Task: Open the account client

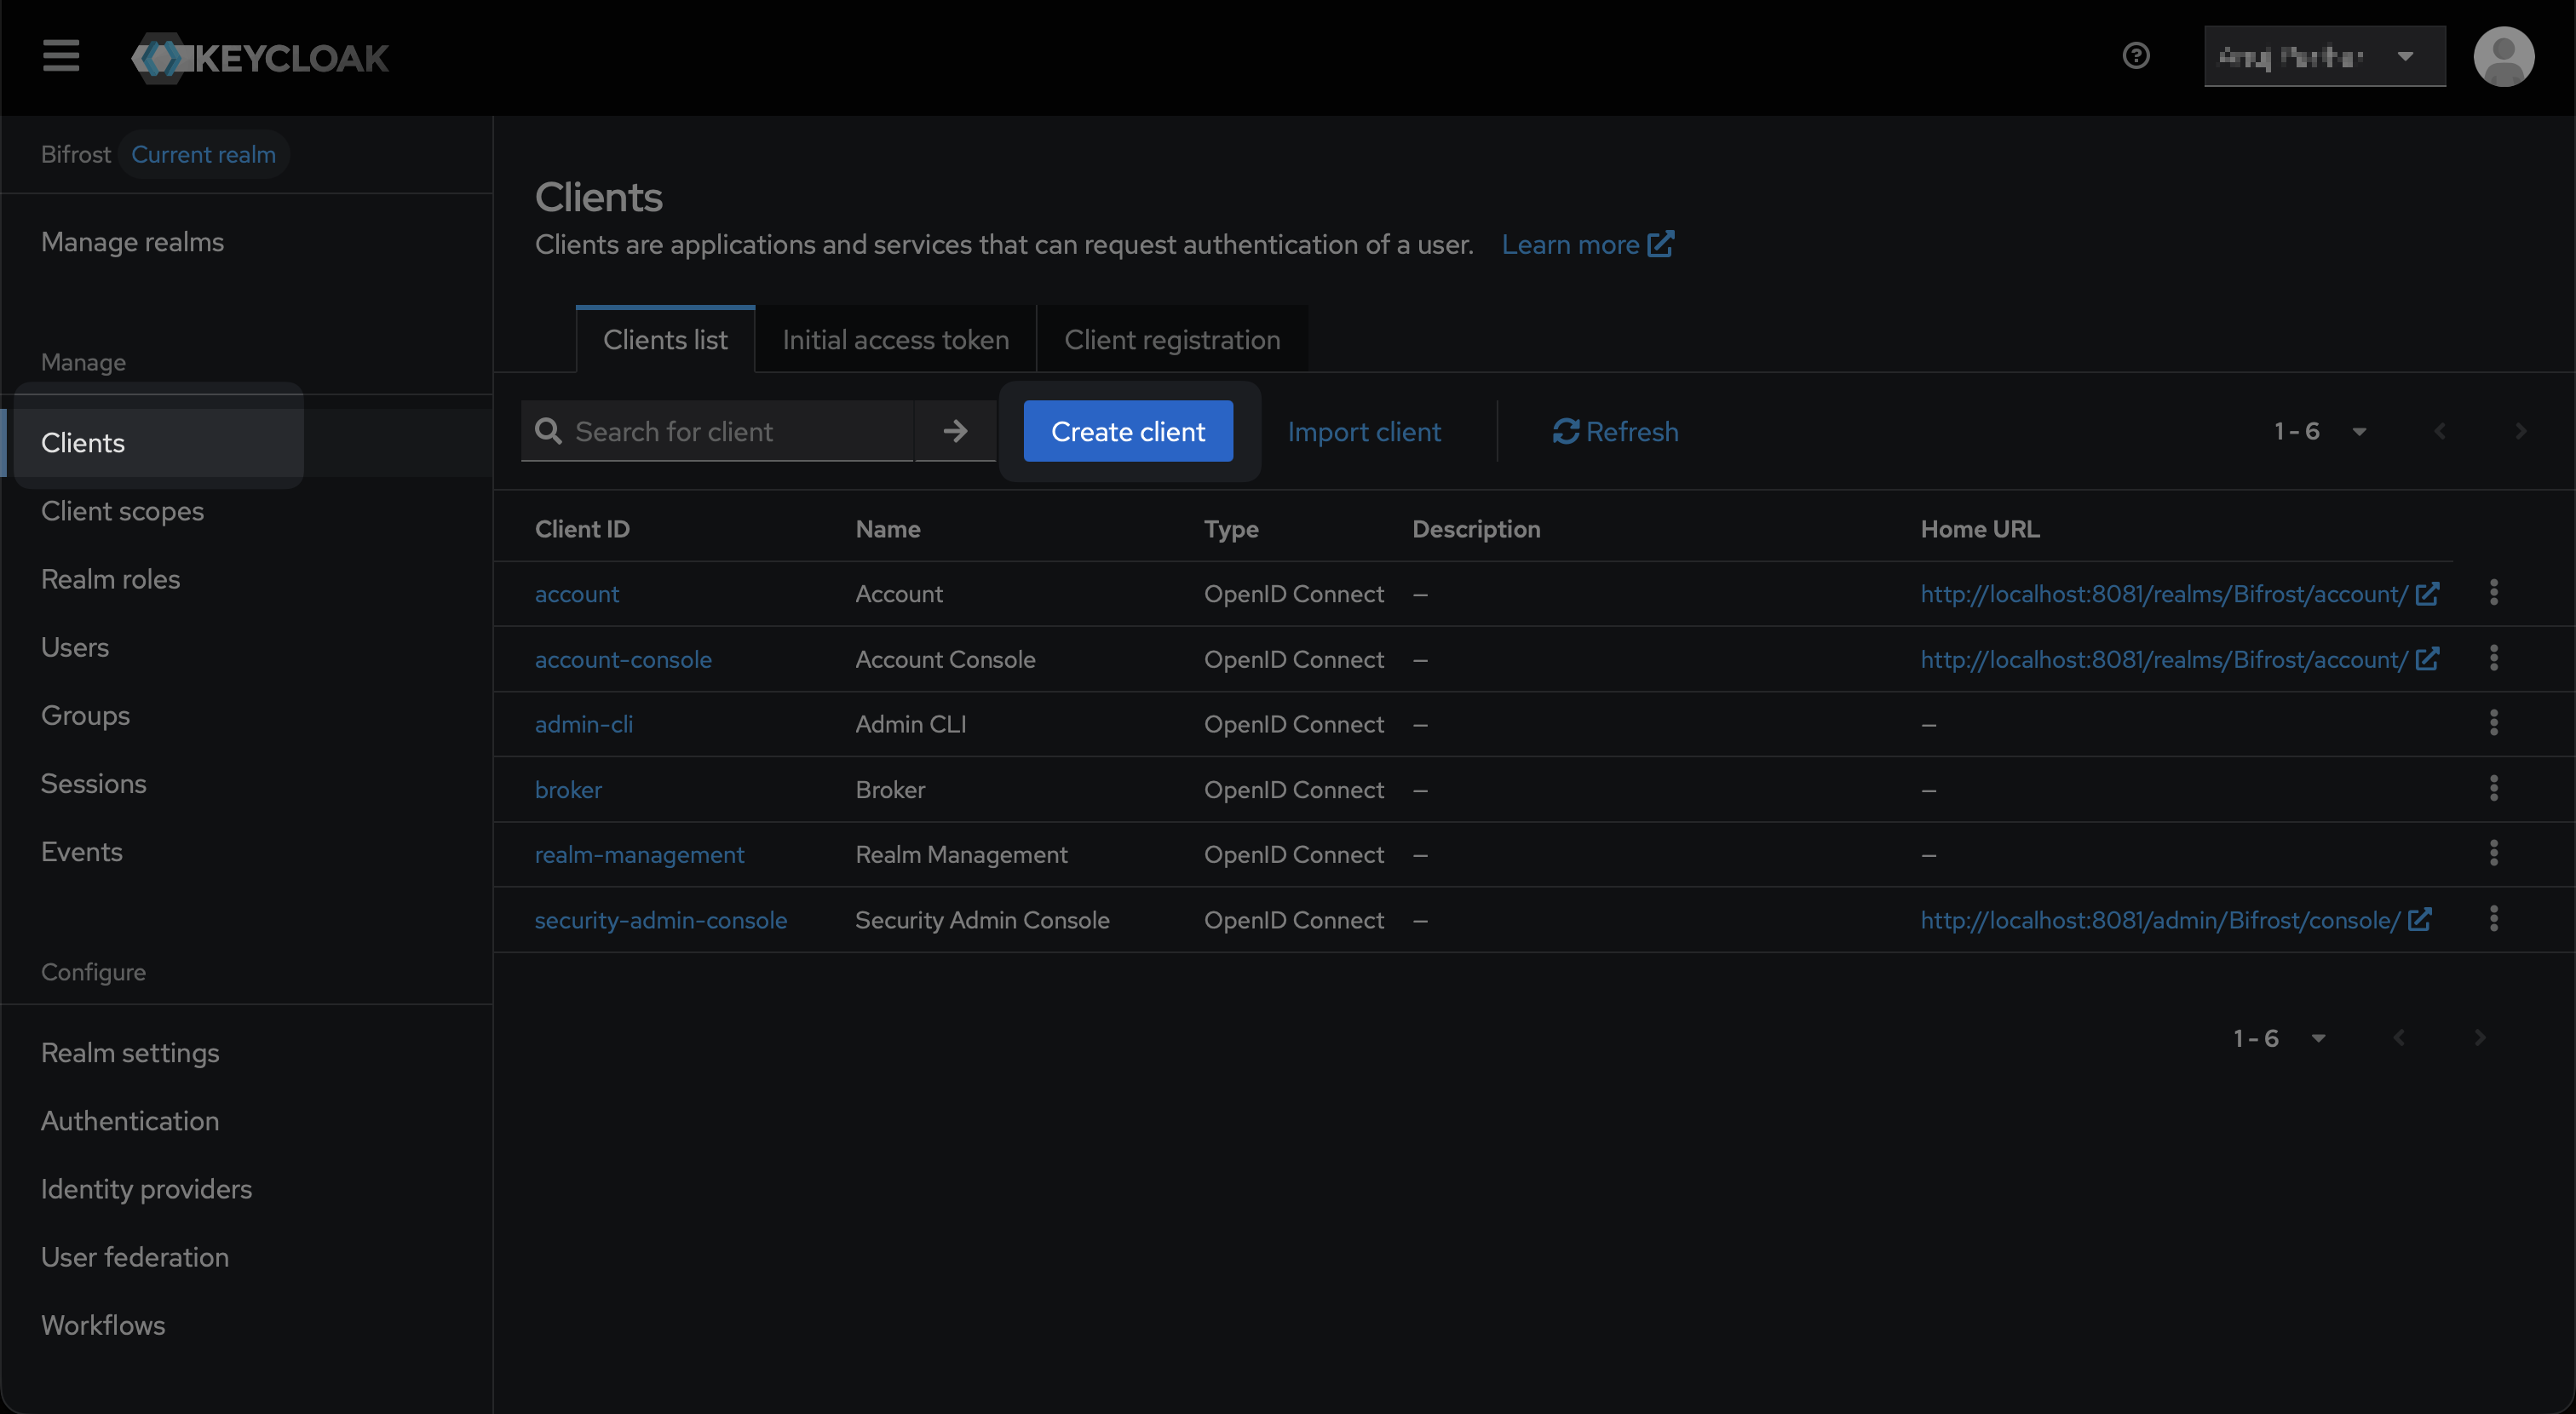Action: click(x=577, y=594)
